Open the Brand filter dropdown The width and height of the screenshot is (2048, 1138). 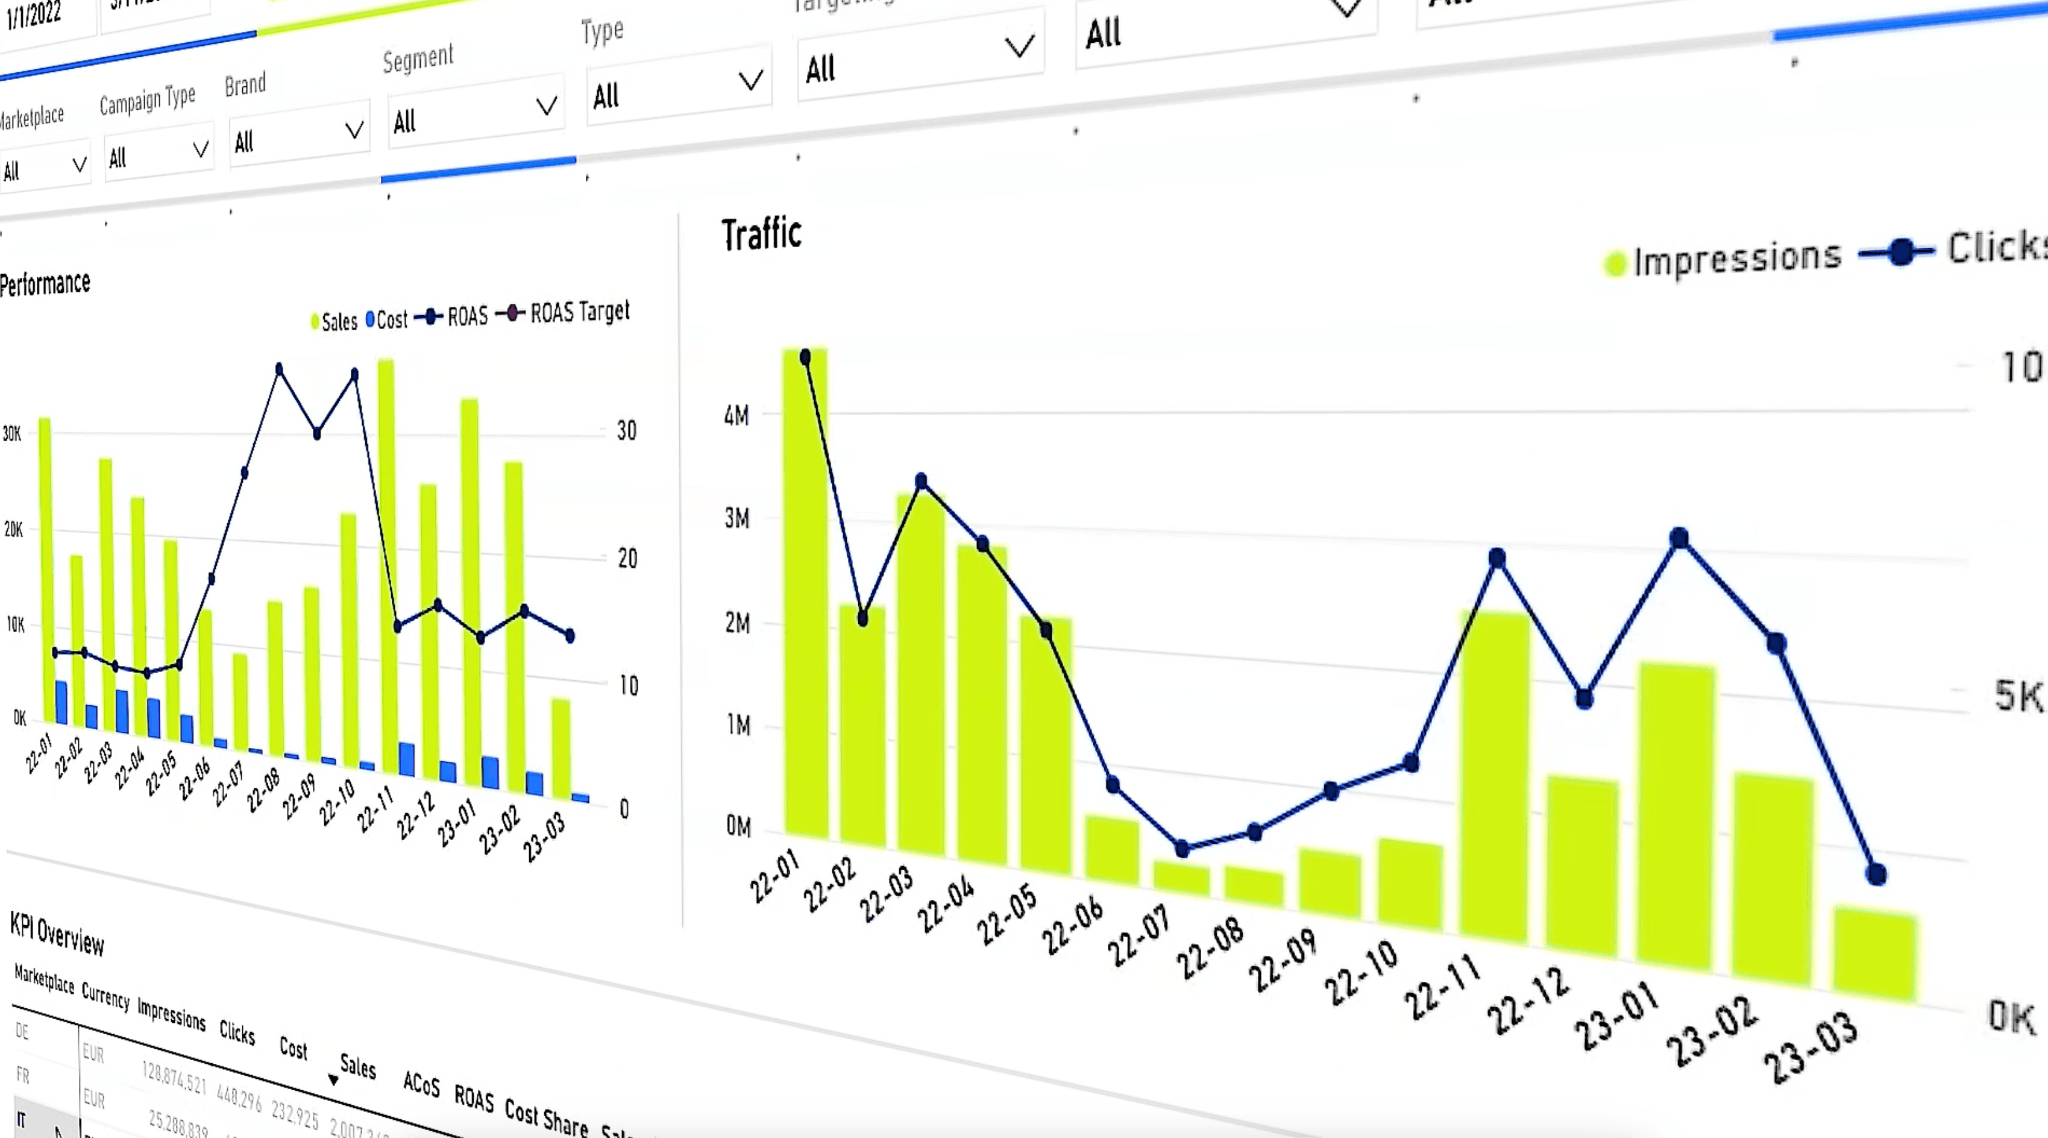[x=298, y=136]
